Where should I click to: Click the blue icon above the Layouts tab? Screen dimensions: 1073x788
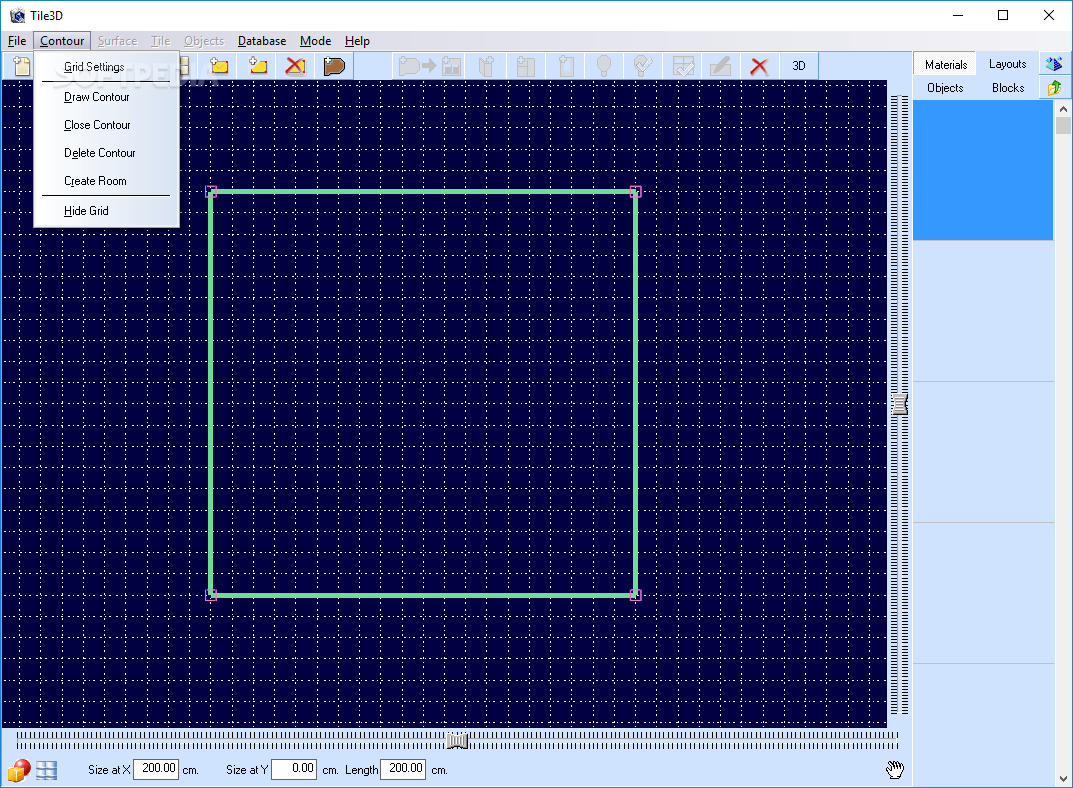coord(1054,62)
